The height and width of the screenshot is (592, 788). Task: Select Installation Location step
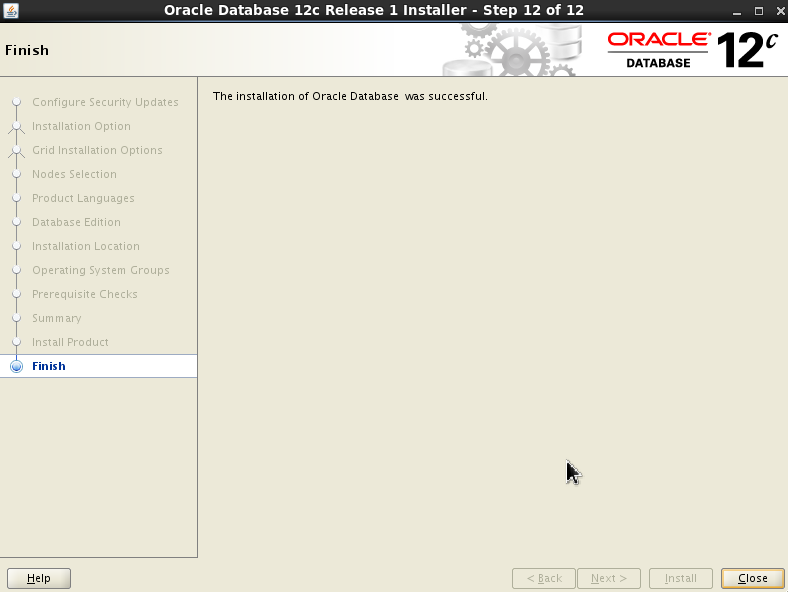point(86,246)
